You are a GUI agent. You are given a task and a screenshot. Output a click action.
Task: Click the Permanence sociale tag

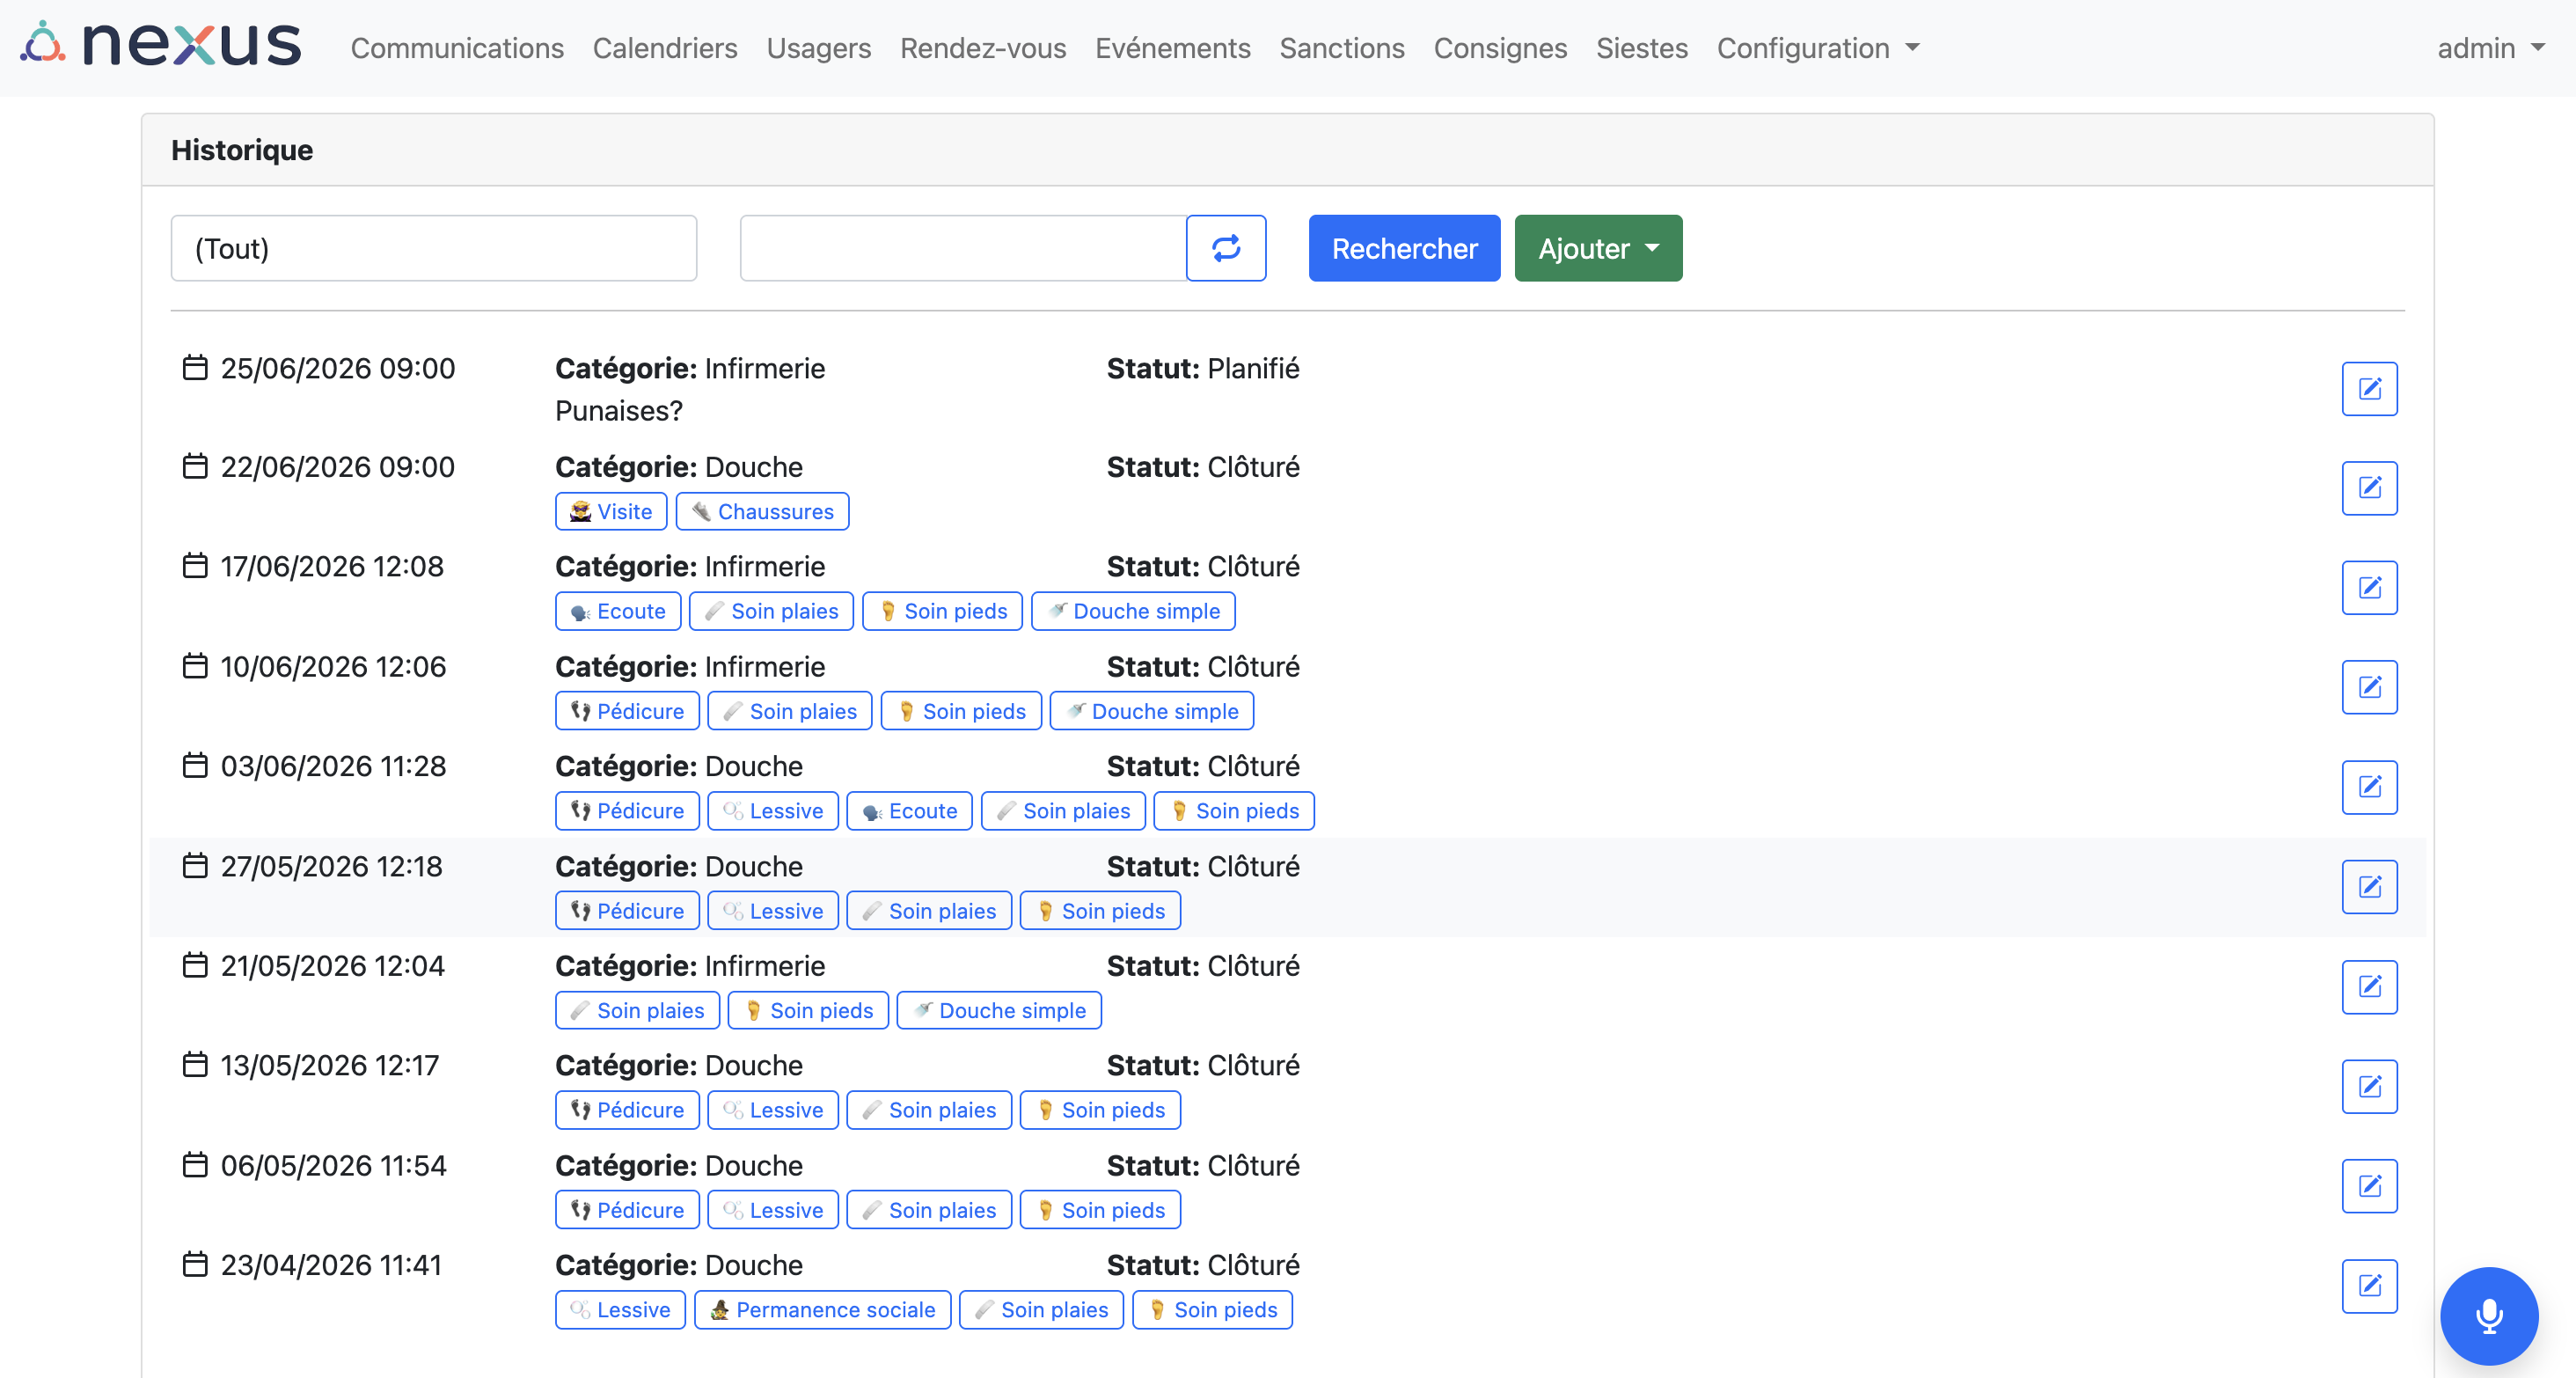point(822,1310)
